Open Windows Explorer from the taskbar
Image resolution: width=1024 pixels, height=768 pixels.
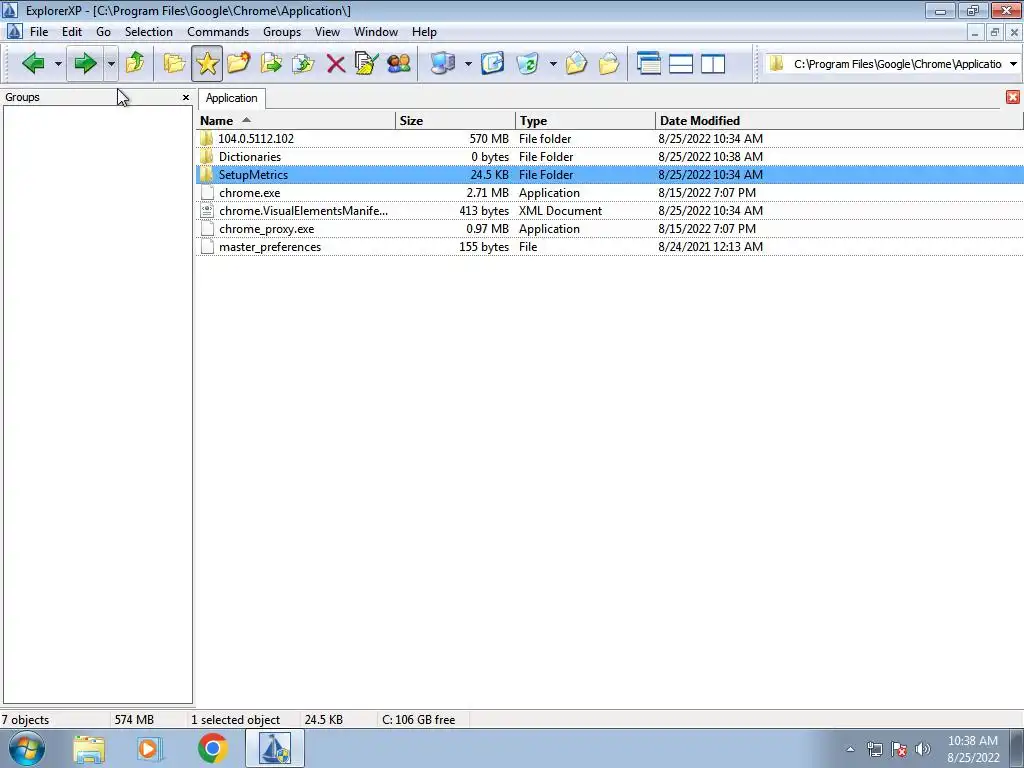click(x=89, y=749)
